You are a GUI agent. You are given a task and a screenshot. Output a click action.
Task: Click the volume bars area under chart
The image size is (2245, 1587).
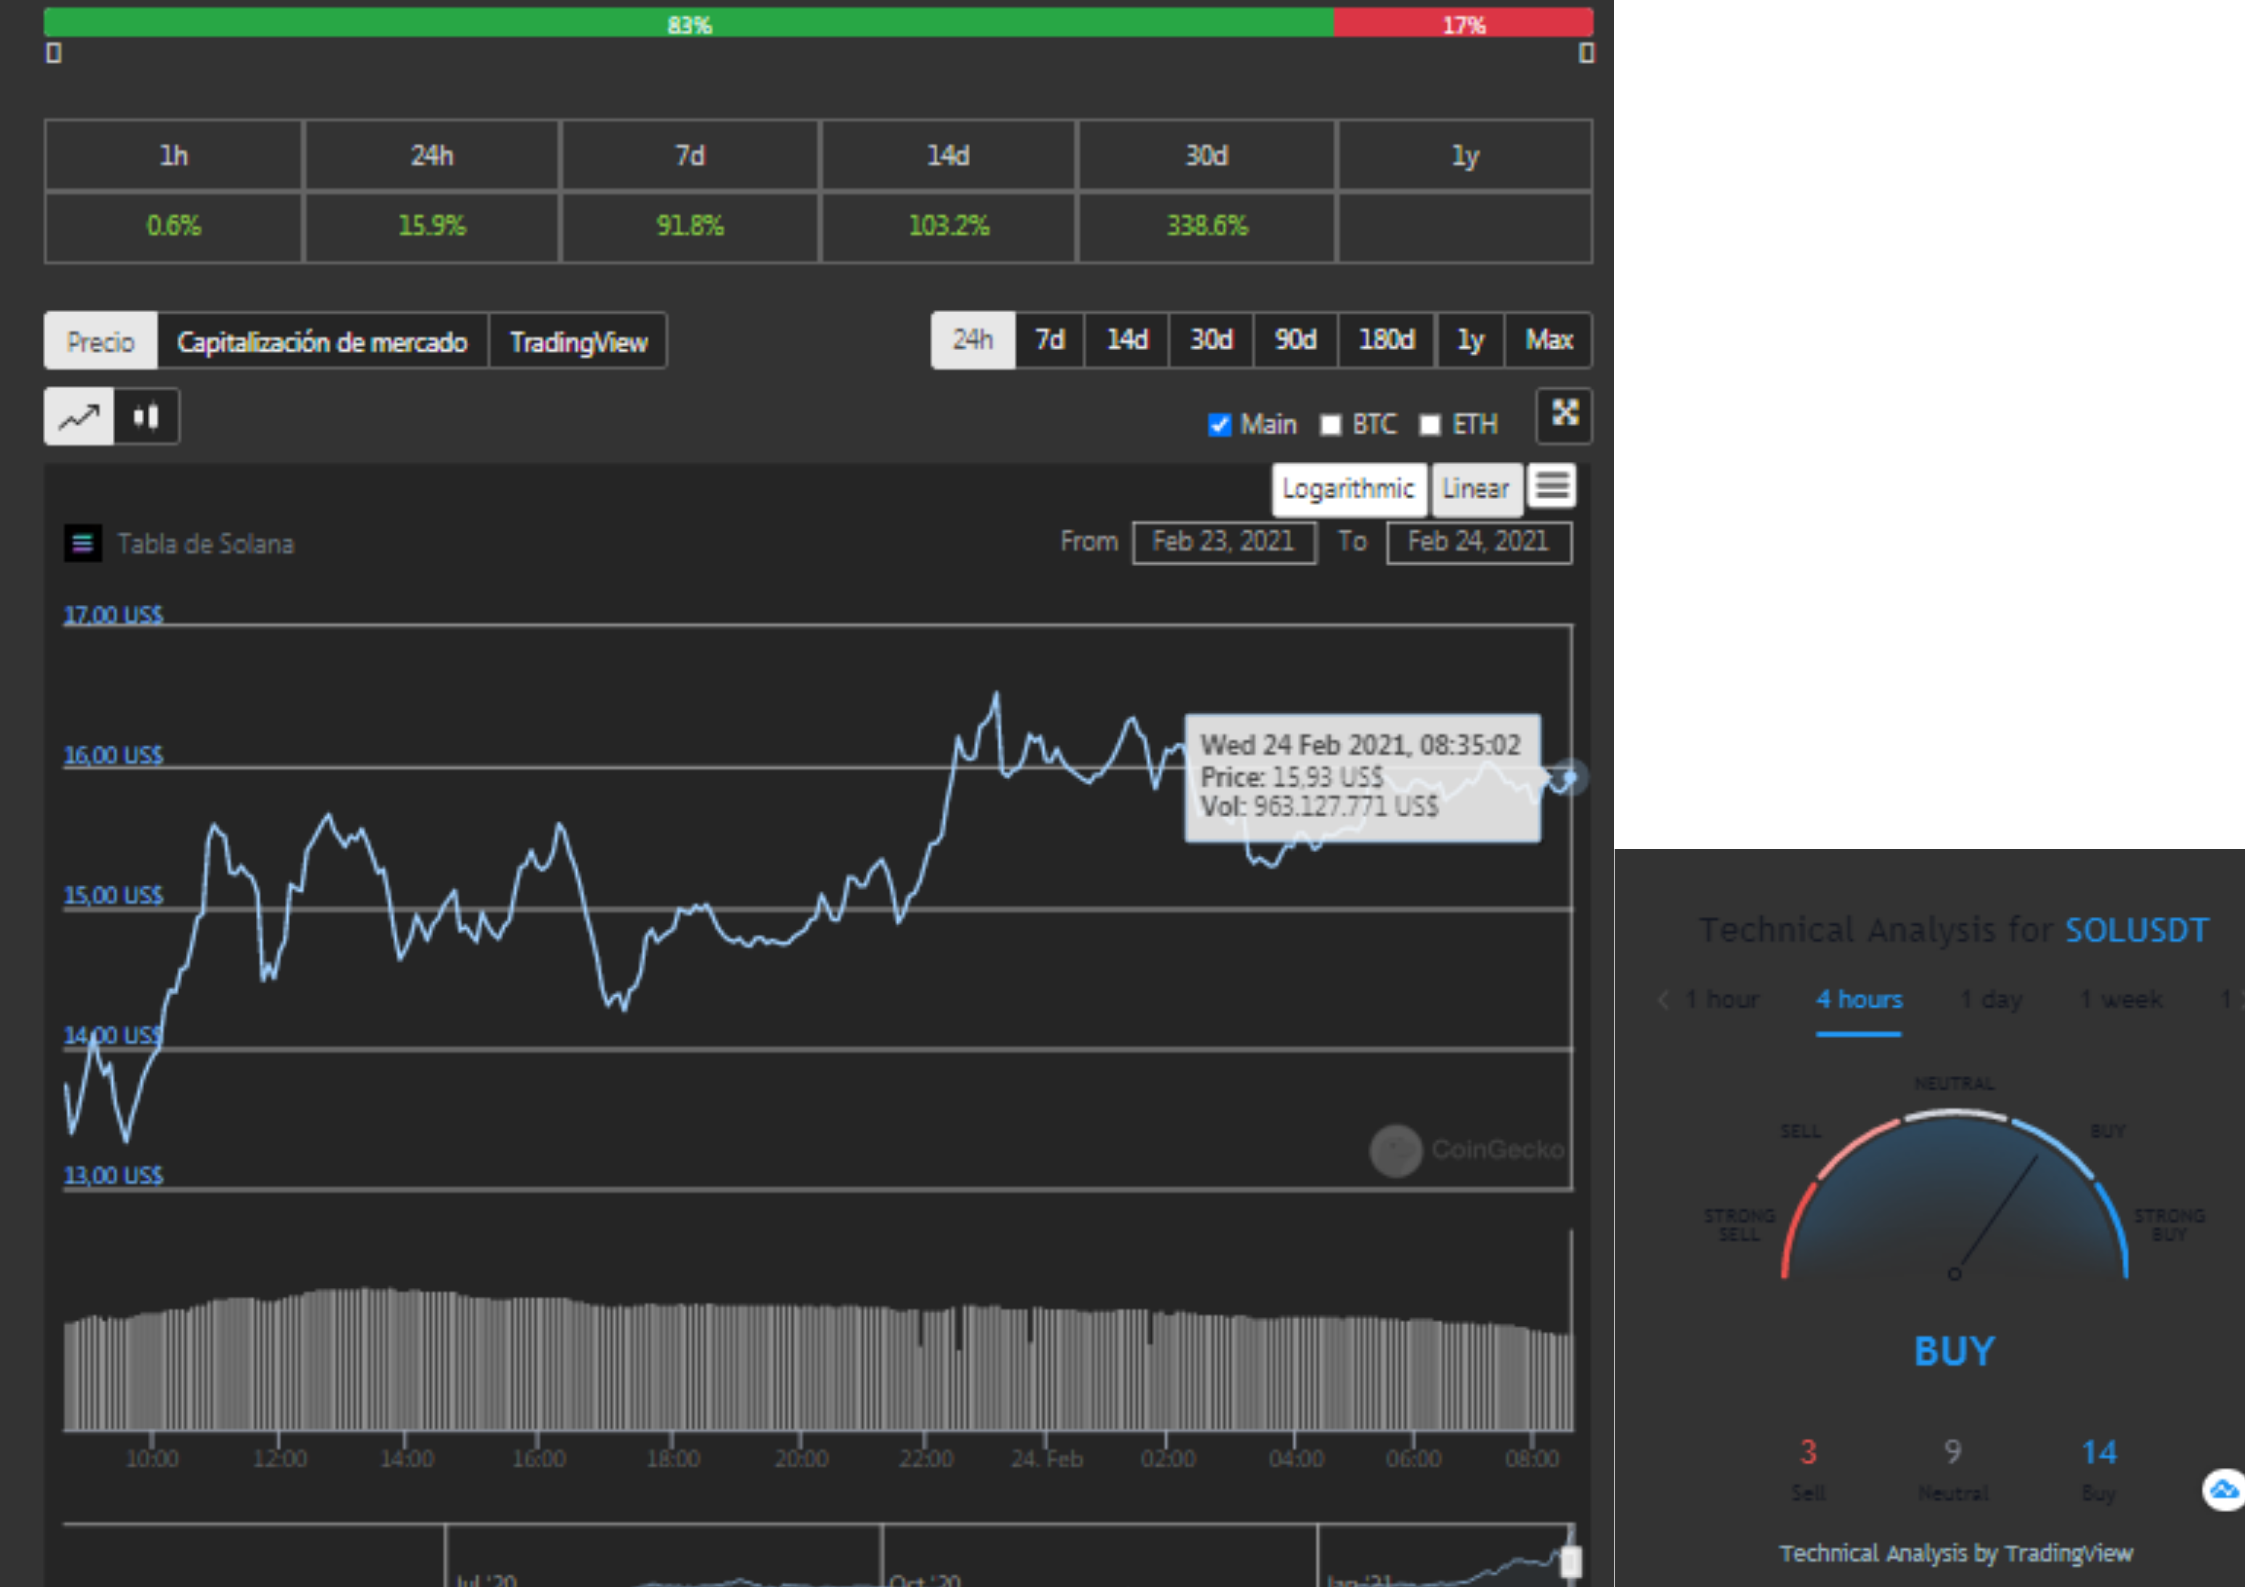818,1360
